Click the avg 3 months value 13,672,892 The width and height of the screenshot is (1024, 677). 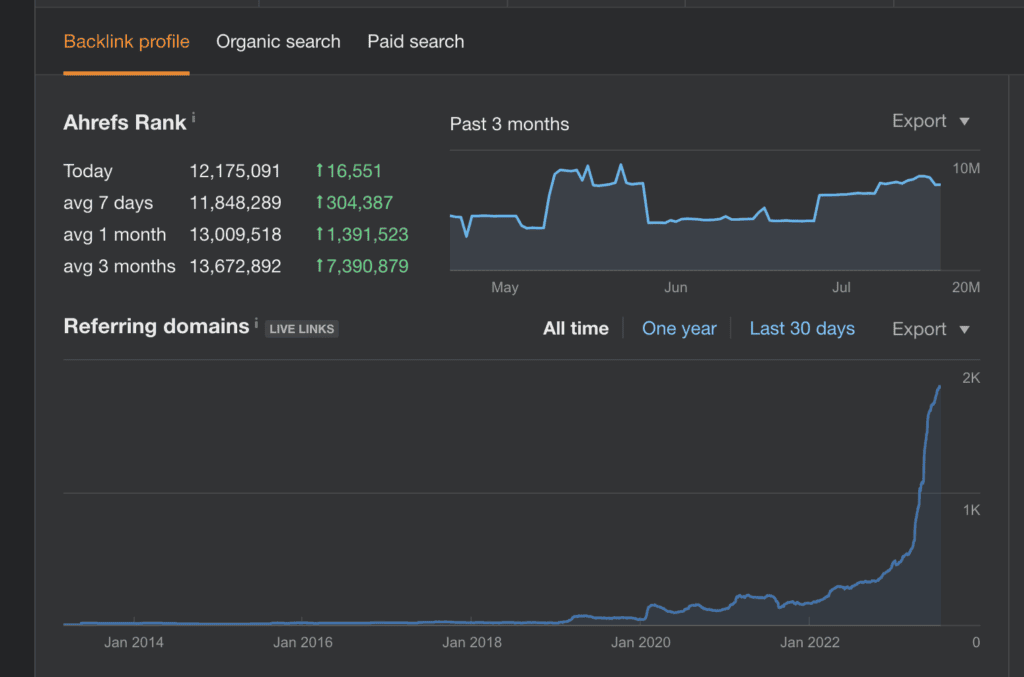pos(235,266)
